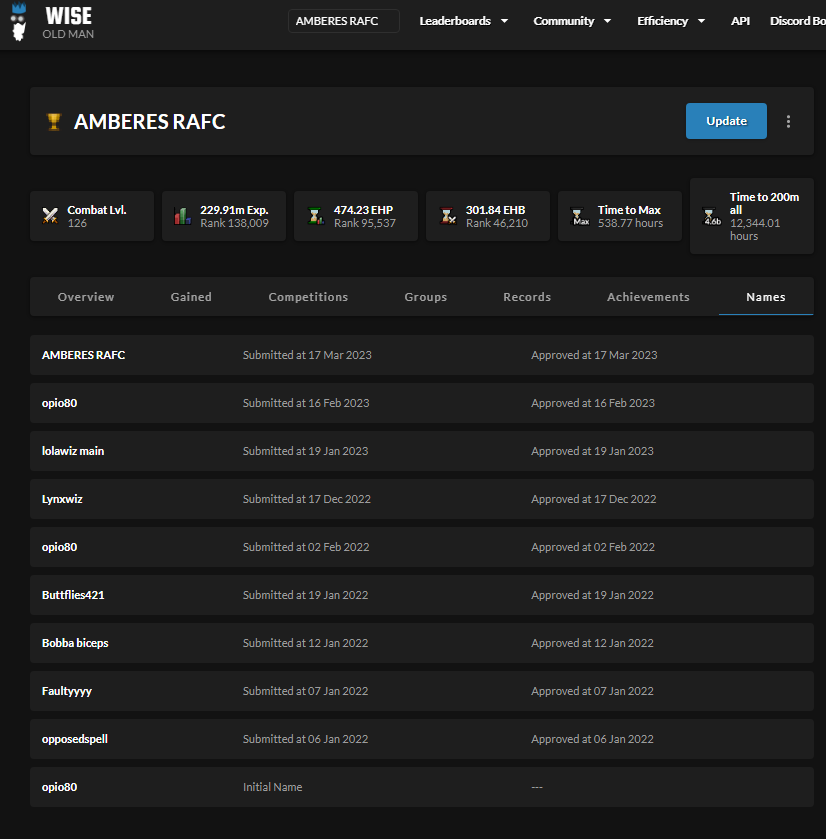The width and height of the screenshot is (826, 839).
Task: Open the Achievements tab
Action: [648, 297]
